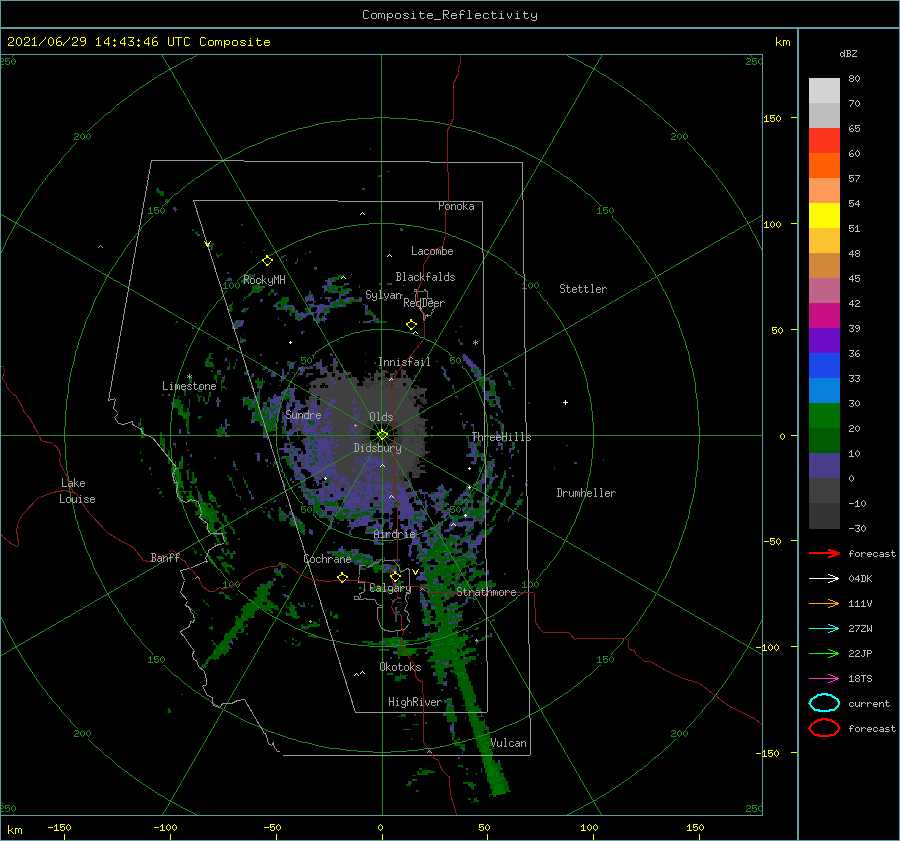Click the 18TS legend label
The image size is (900, 841).
point(860,679)
